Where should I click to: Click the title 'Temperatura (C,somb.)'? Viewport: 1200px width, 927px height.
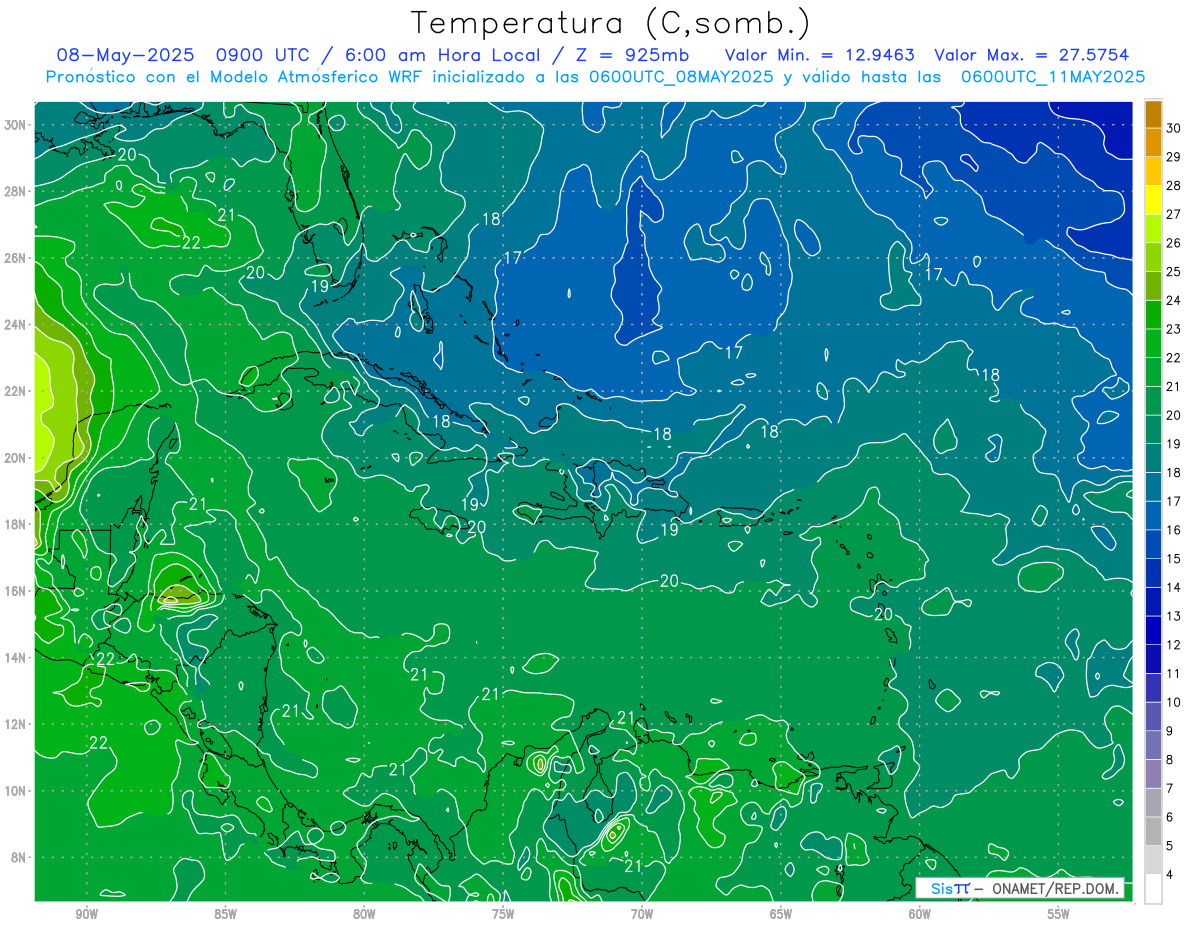(x=610, y=23)
